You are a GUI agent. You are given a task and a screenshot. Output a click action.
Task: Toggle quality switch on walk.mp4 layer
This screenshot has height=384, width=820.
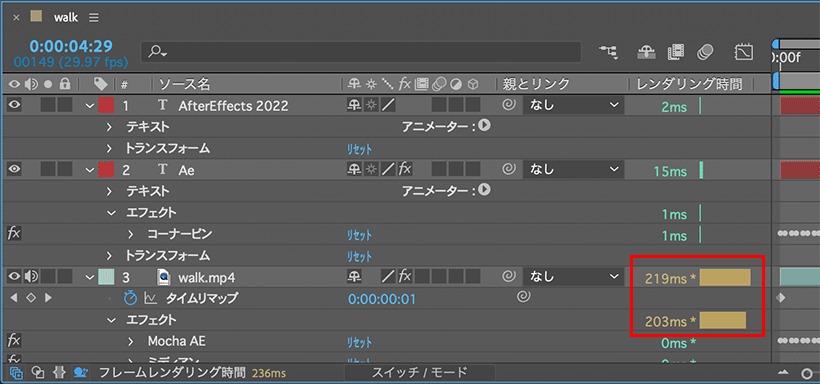[388, 276]
